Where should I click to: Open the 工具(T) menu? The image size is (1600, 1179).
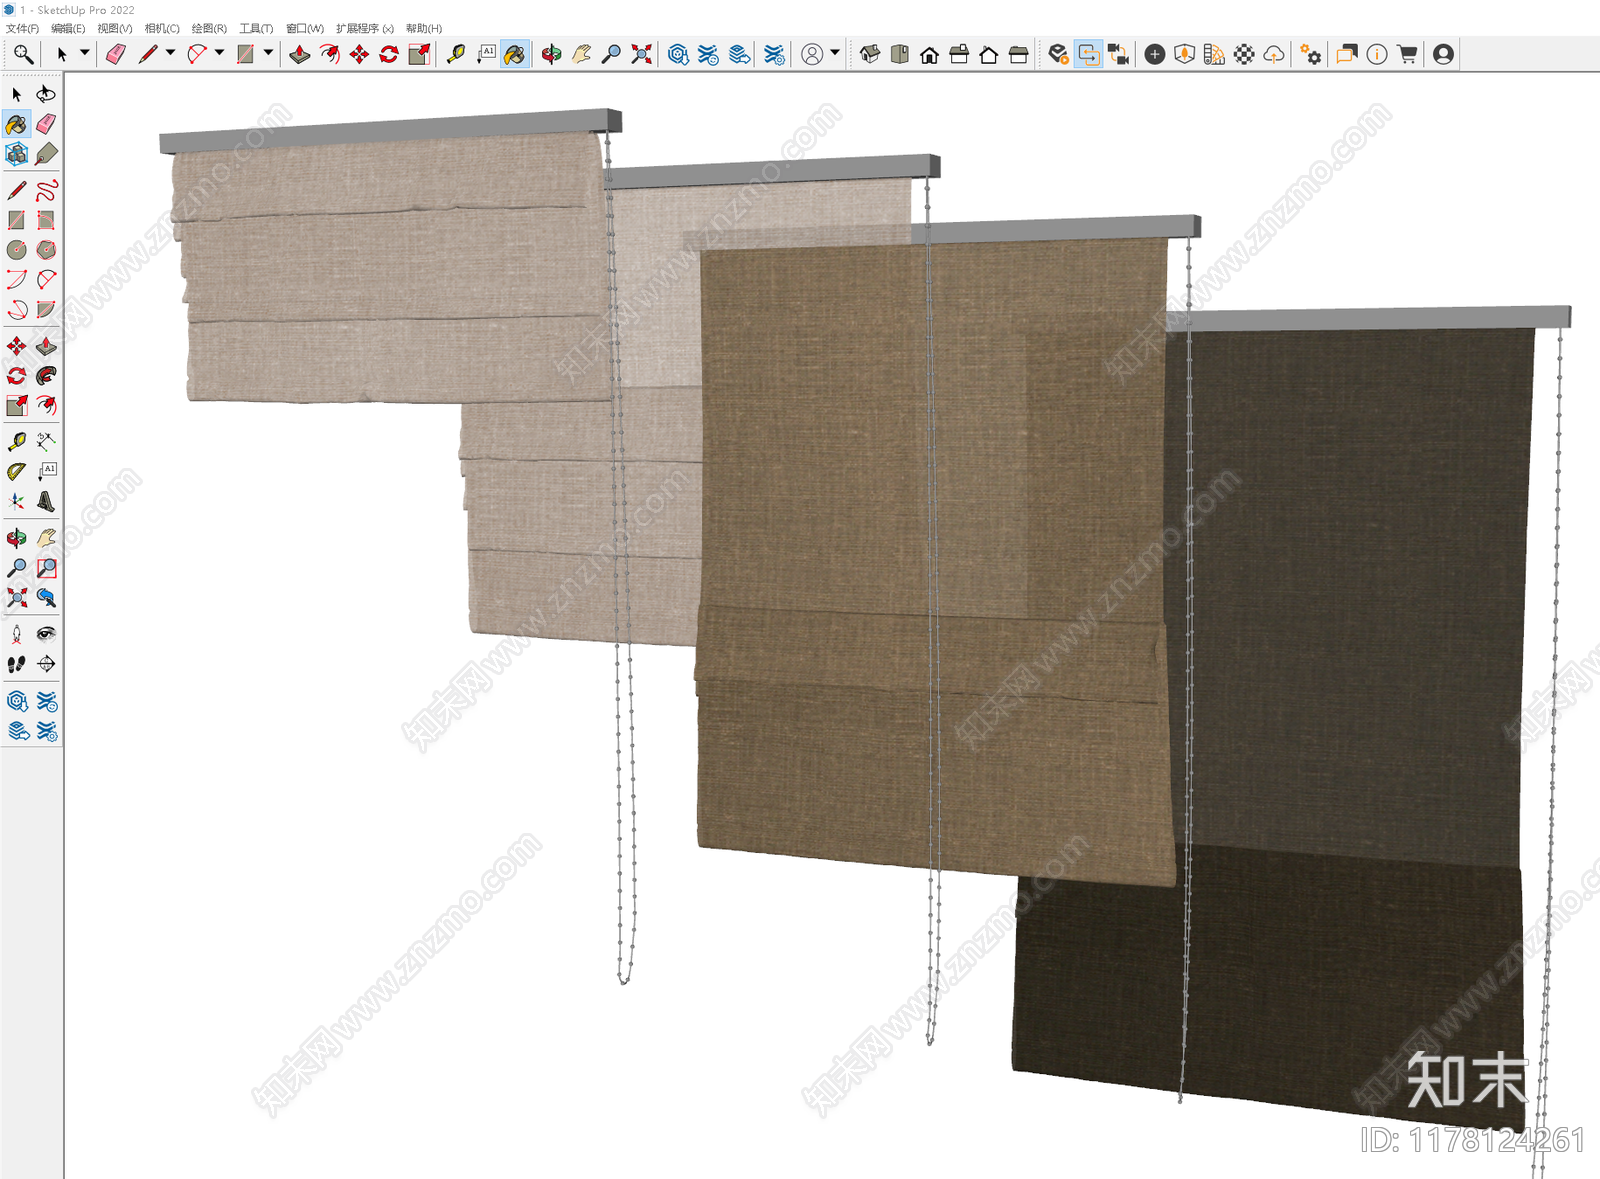click(256, 29)
